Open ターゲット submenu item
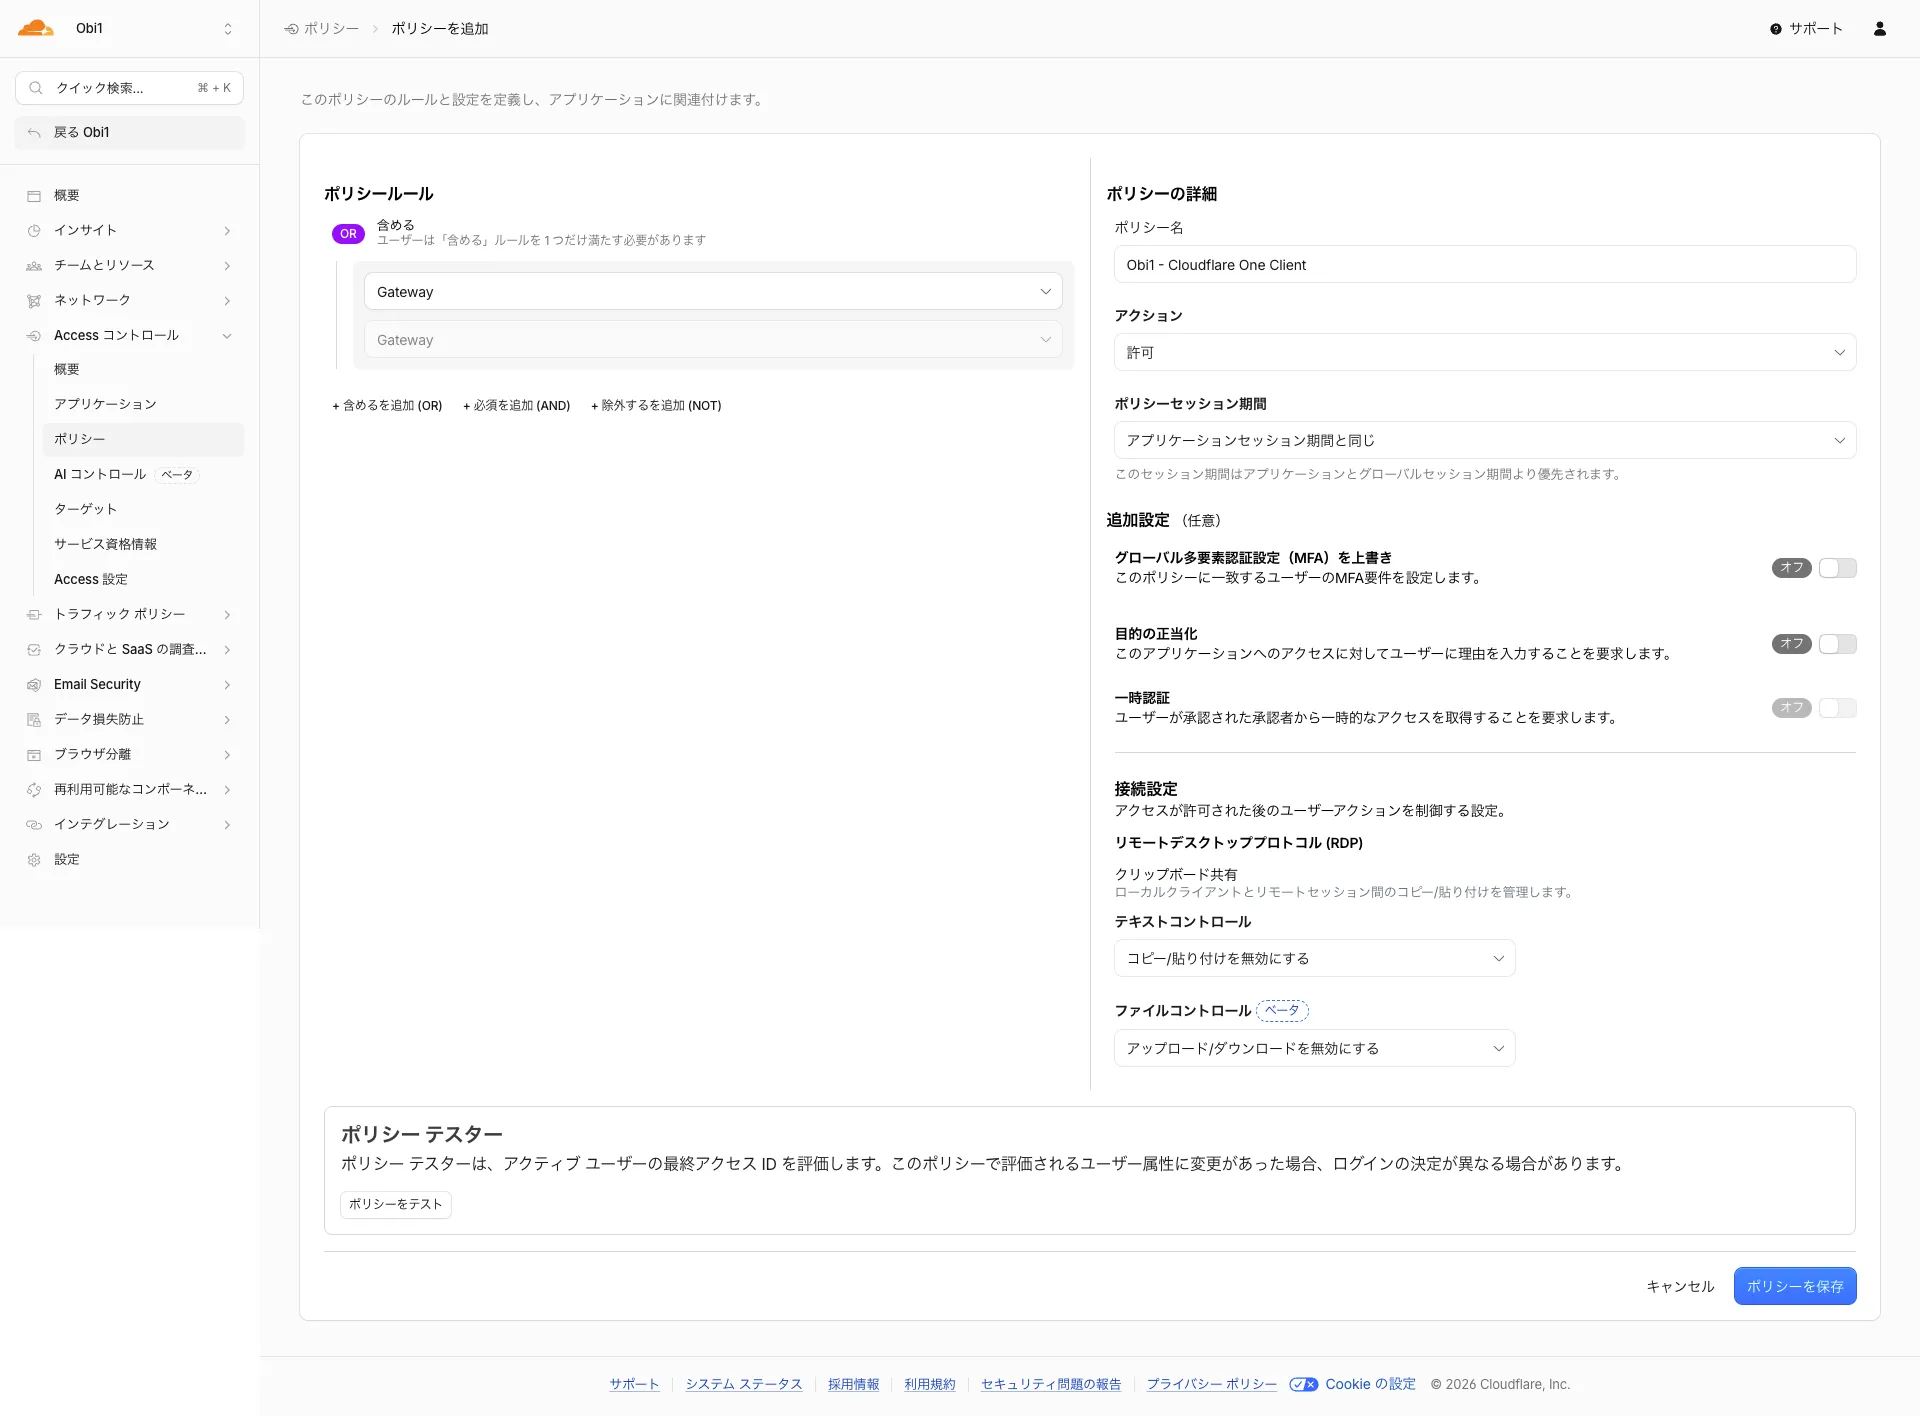The height and width of the screenshot is (1416, 1920). [143, 510]
